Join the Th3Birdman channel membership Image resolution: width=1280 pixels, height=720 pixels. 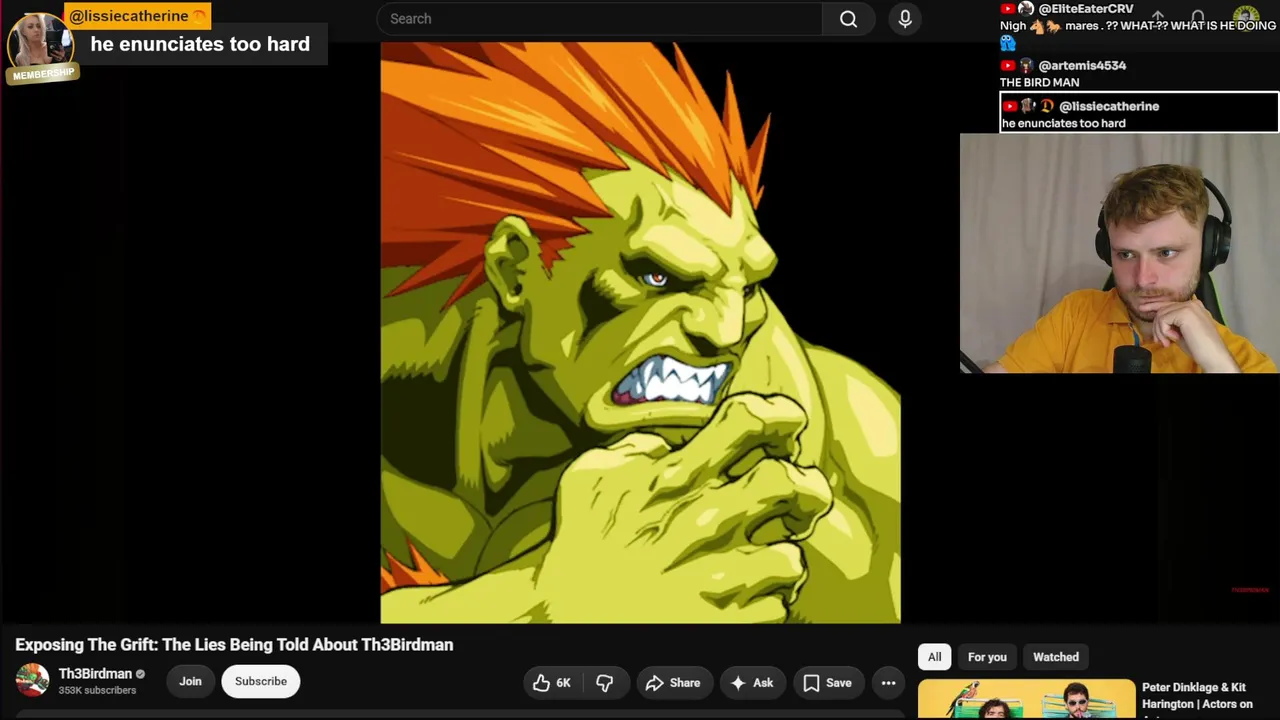190,681
